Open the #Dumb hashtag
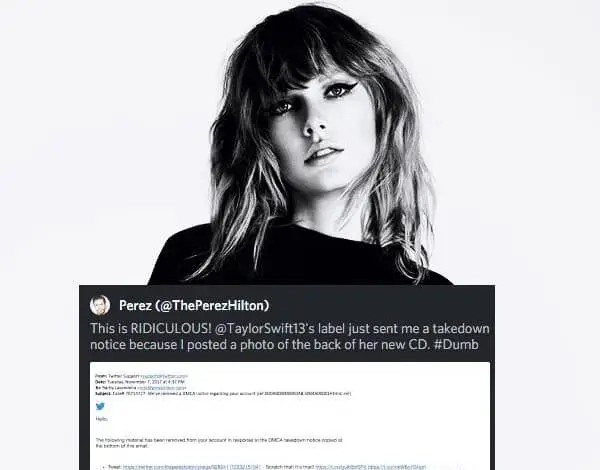The width and height of the screenshot is (600, 470). point(457,344)
